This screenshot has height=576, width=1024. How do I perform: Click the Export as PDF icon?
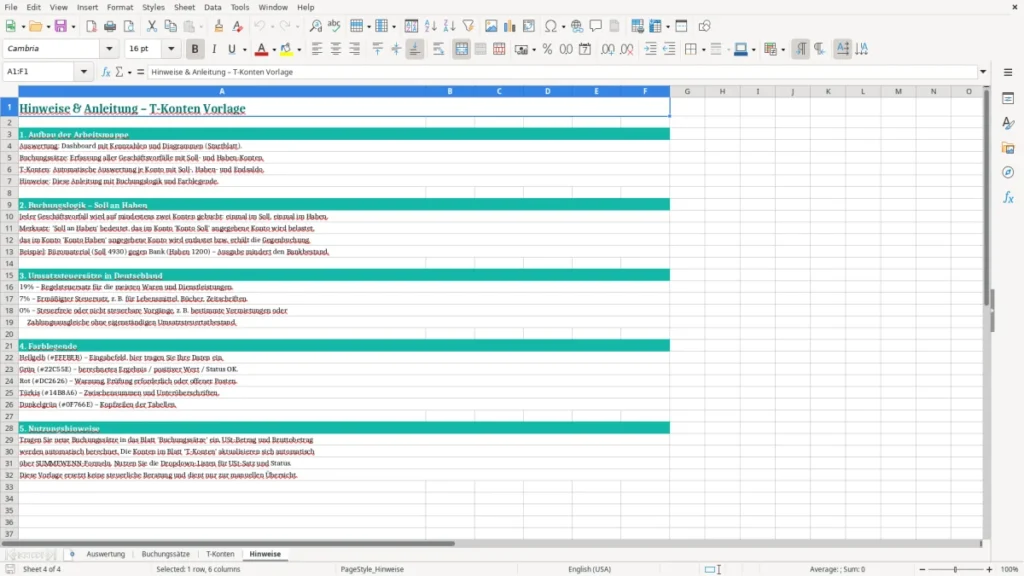91,26
